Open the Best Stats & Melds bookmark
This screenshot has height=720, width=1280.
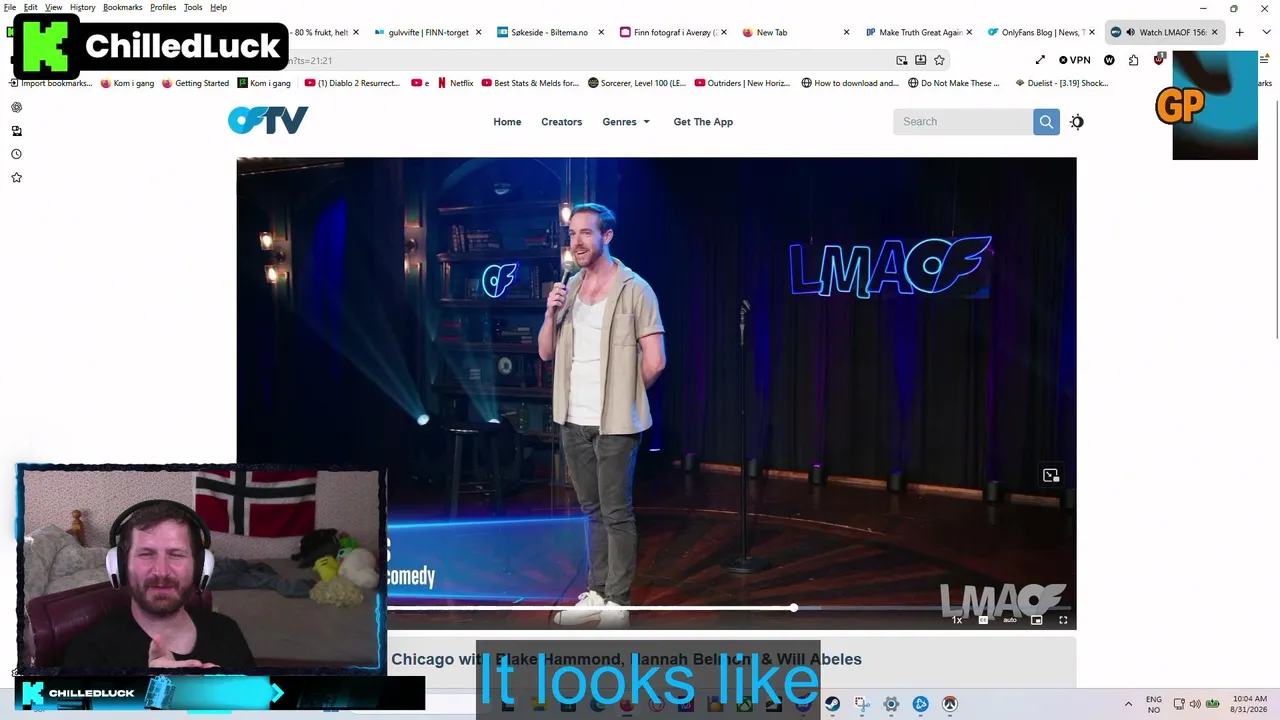point(530,83)
